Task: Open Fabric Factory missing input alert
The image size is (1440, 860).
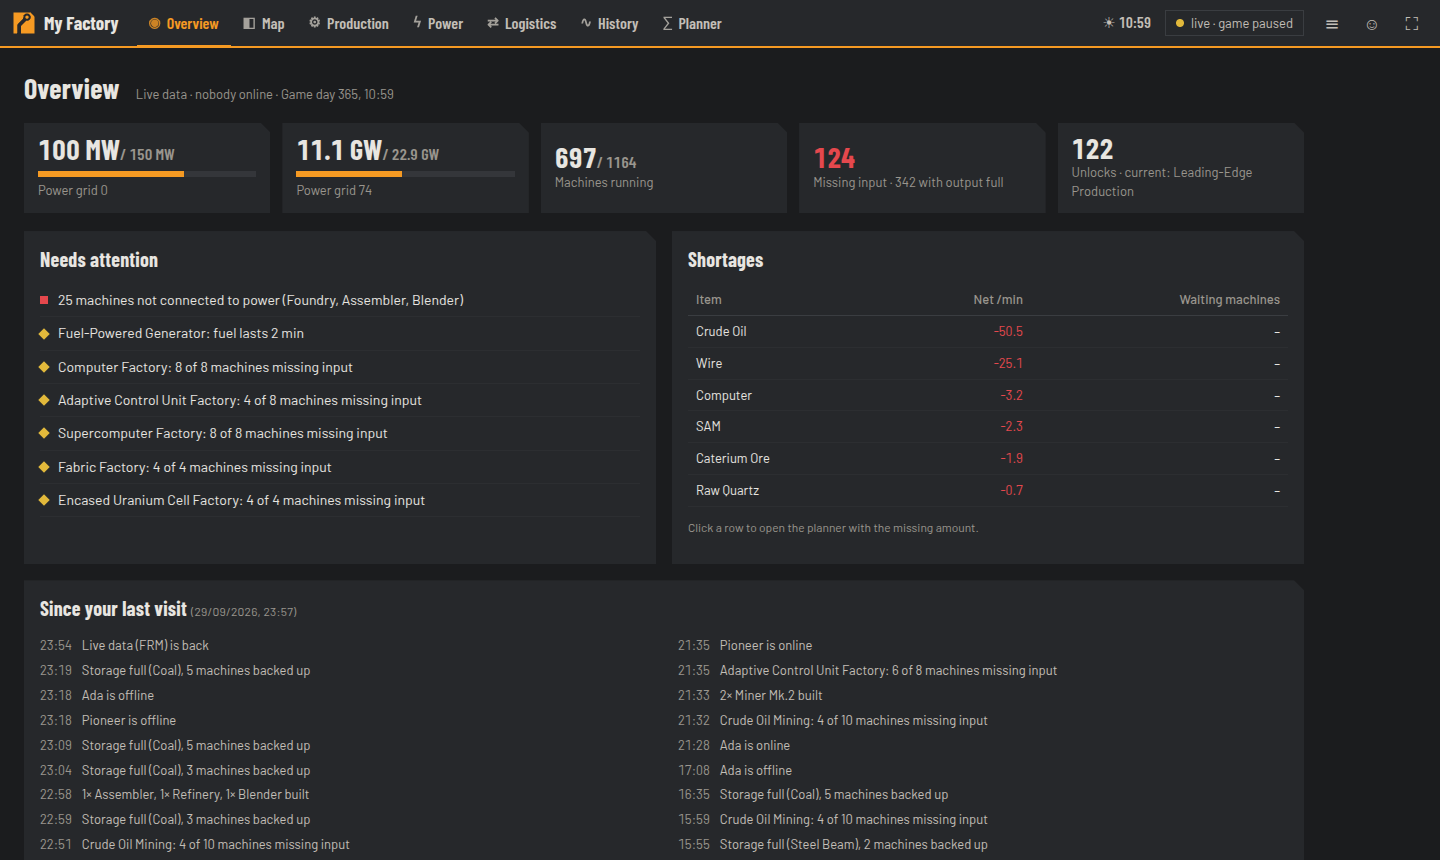Action: [340, 467]
